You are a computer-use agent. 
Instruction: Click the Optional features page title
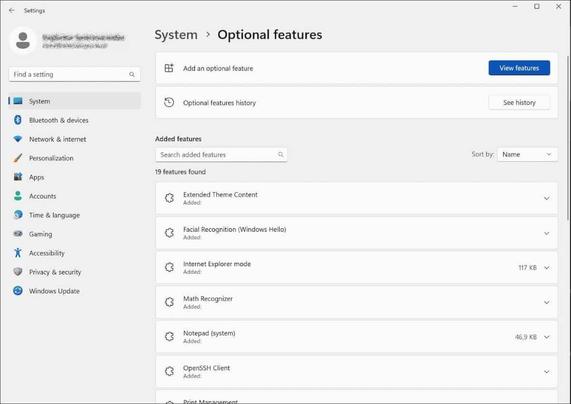point(269,35)
